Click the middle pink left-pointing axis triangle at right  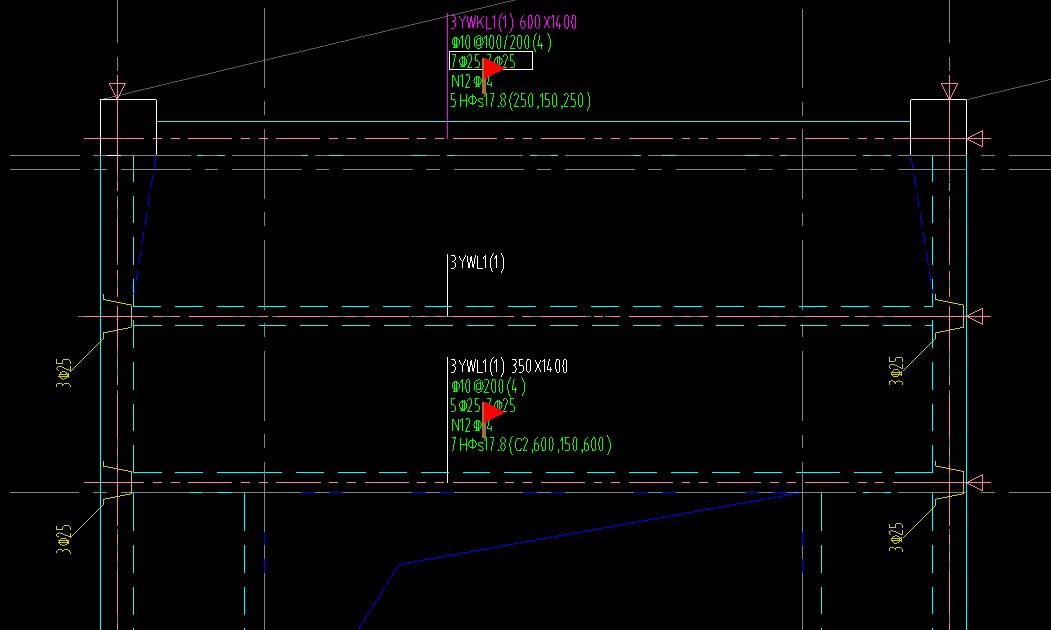point(975,316)
